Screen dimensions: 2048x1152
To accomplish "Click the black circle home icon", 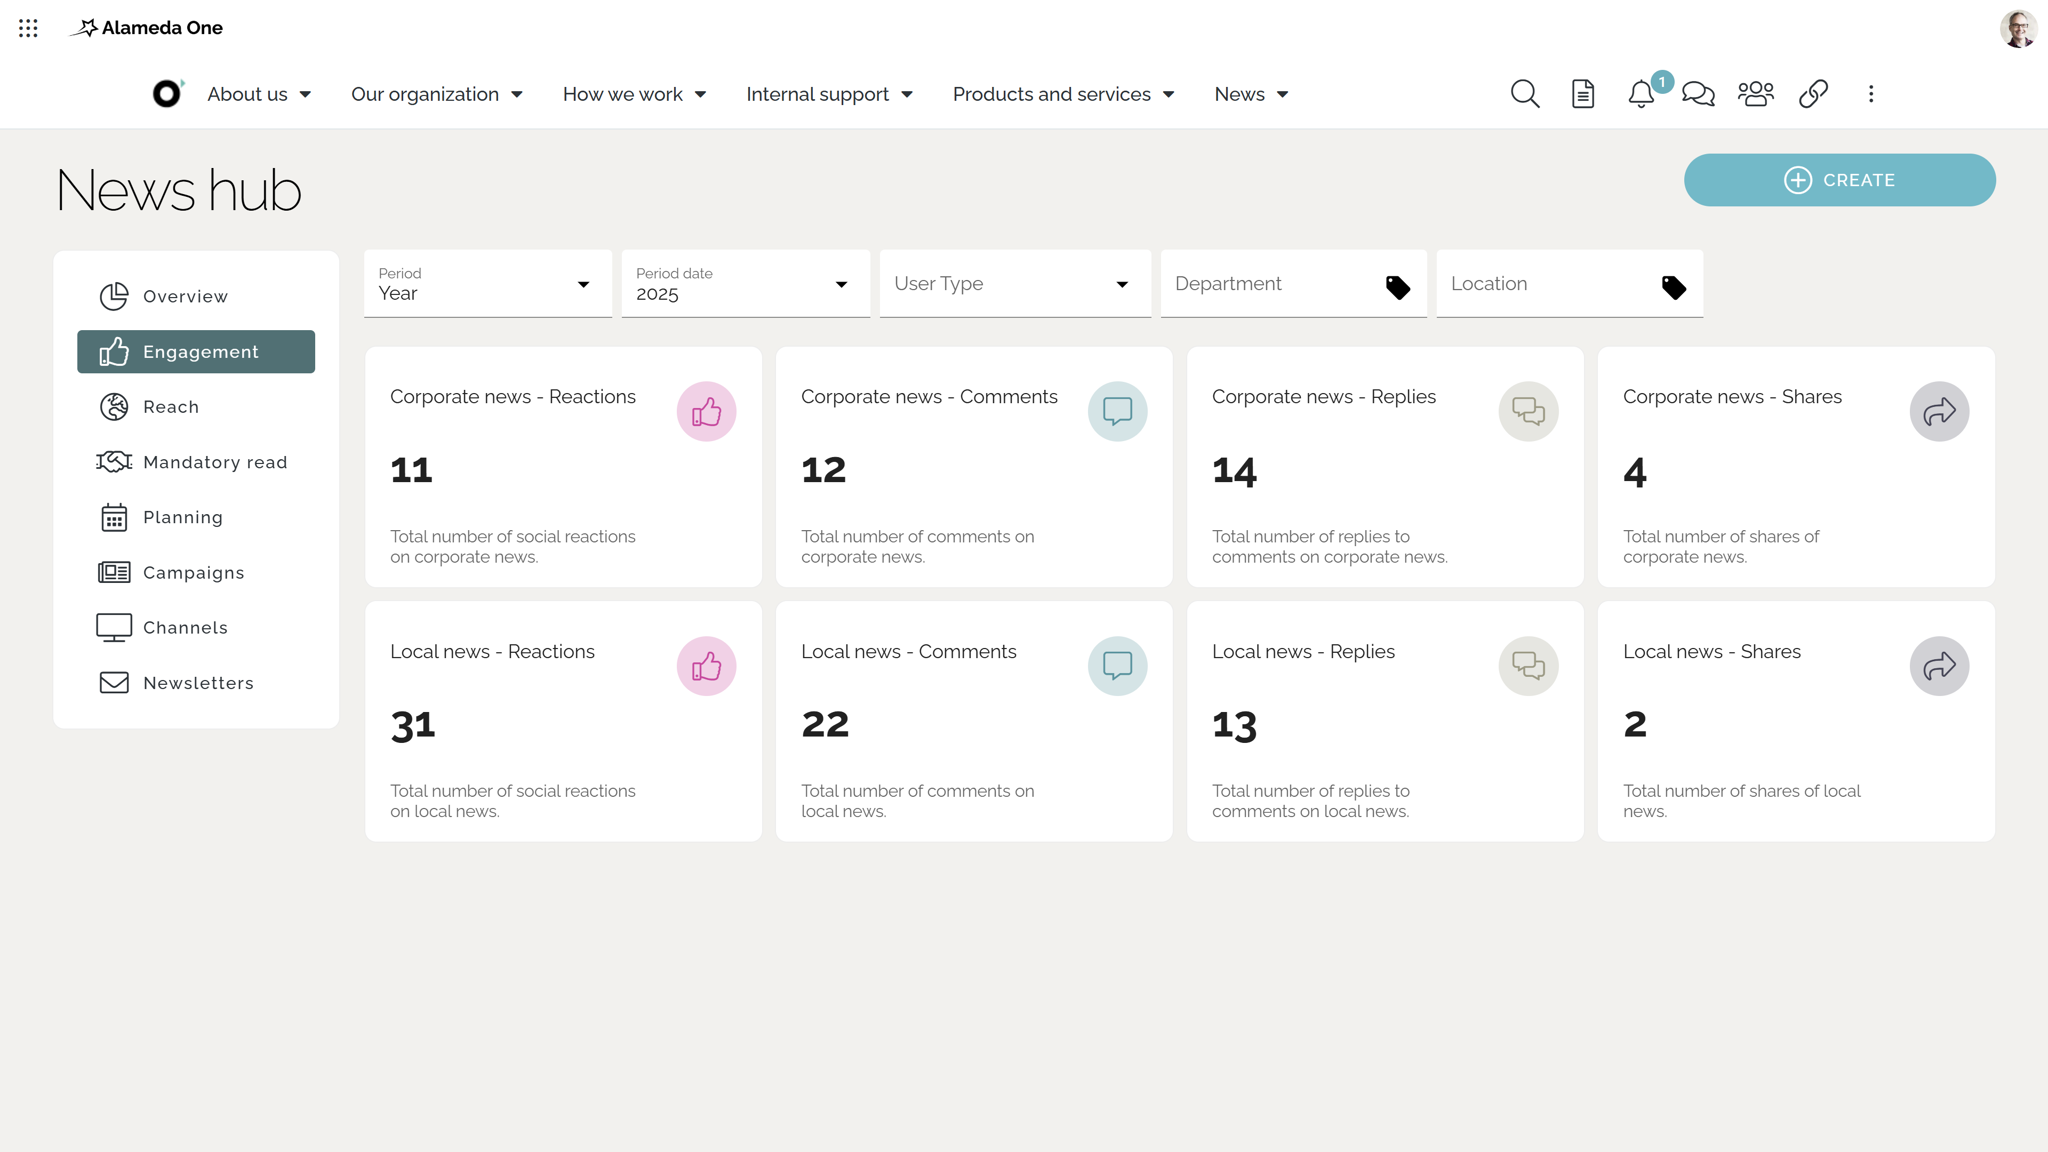I will [x=167, y=93].
